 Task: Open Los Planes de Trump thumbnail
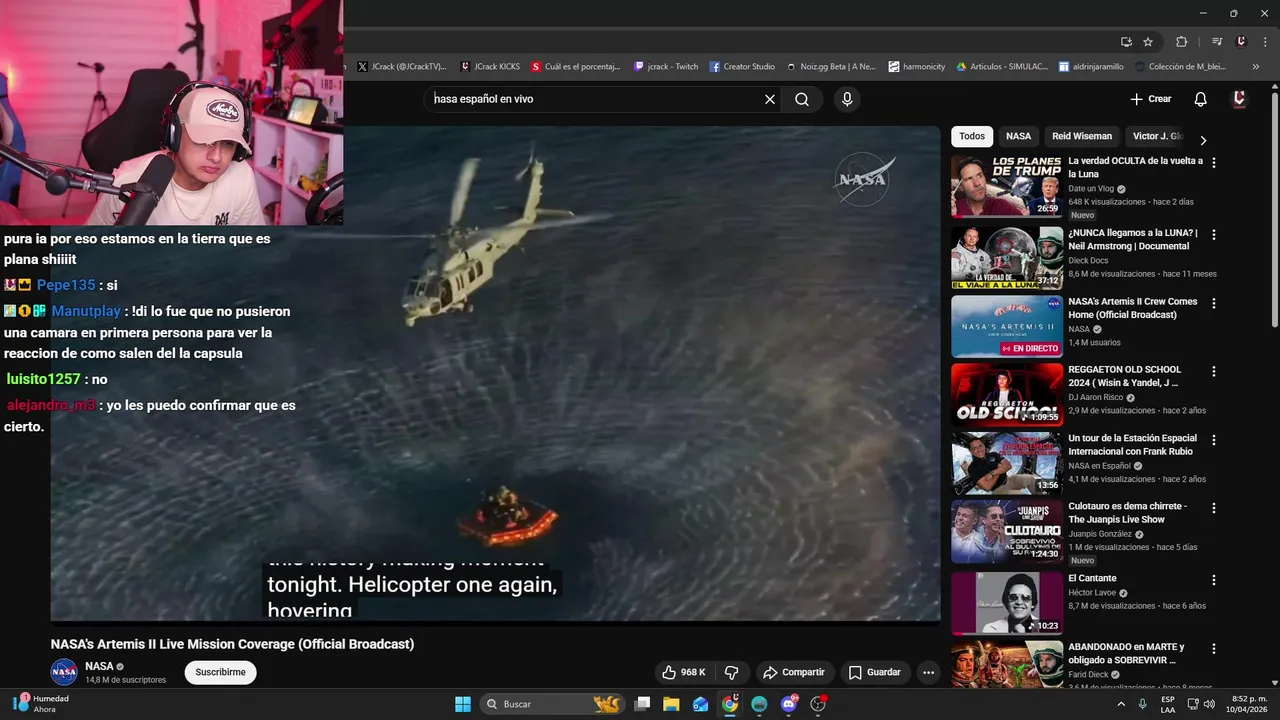tap(1007, 186)
